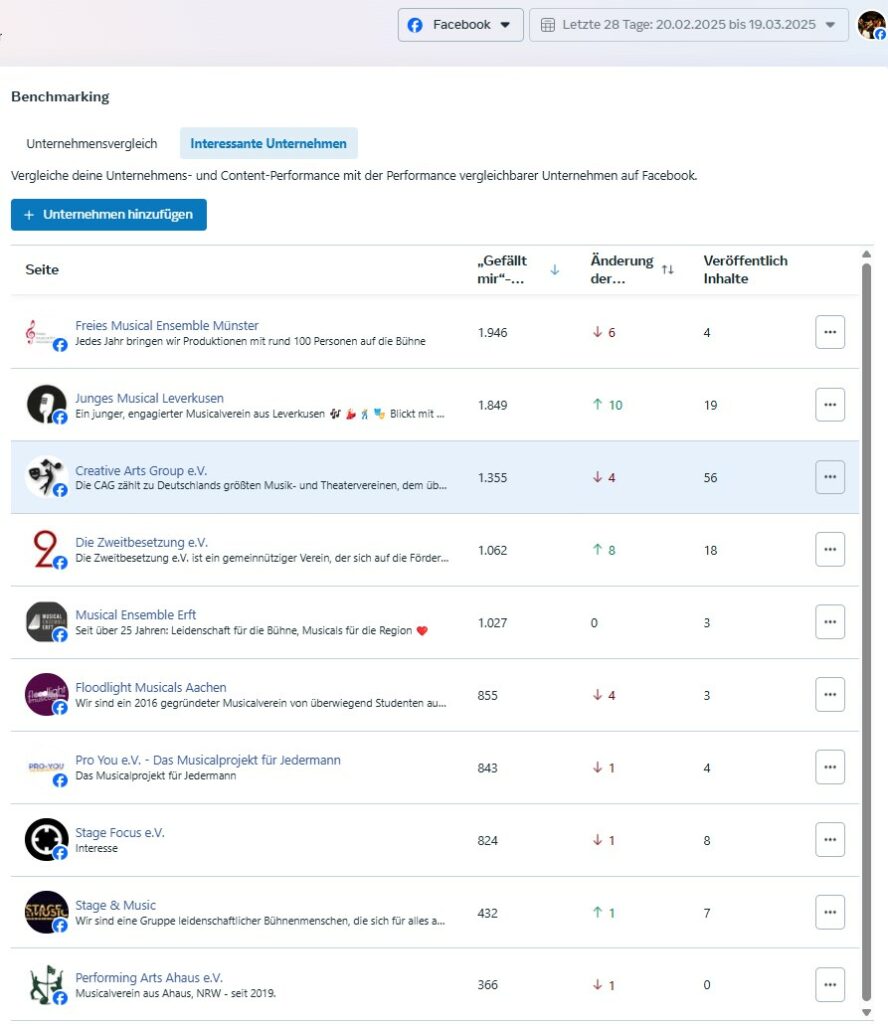888x1024 pixels.
Task: Click Die Zweitbesetzung e.V. page logo
Action: [x=46, y=550]
